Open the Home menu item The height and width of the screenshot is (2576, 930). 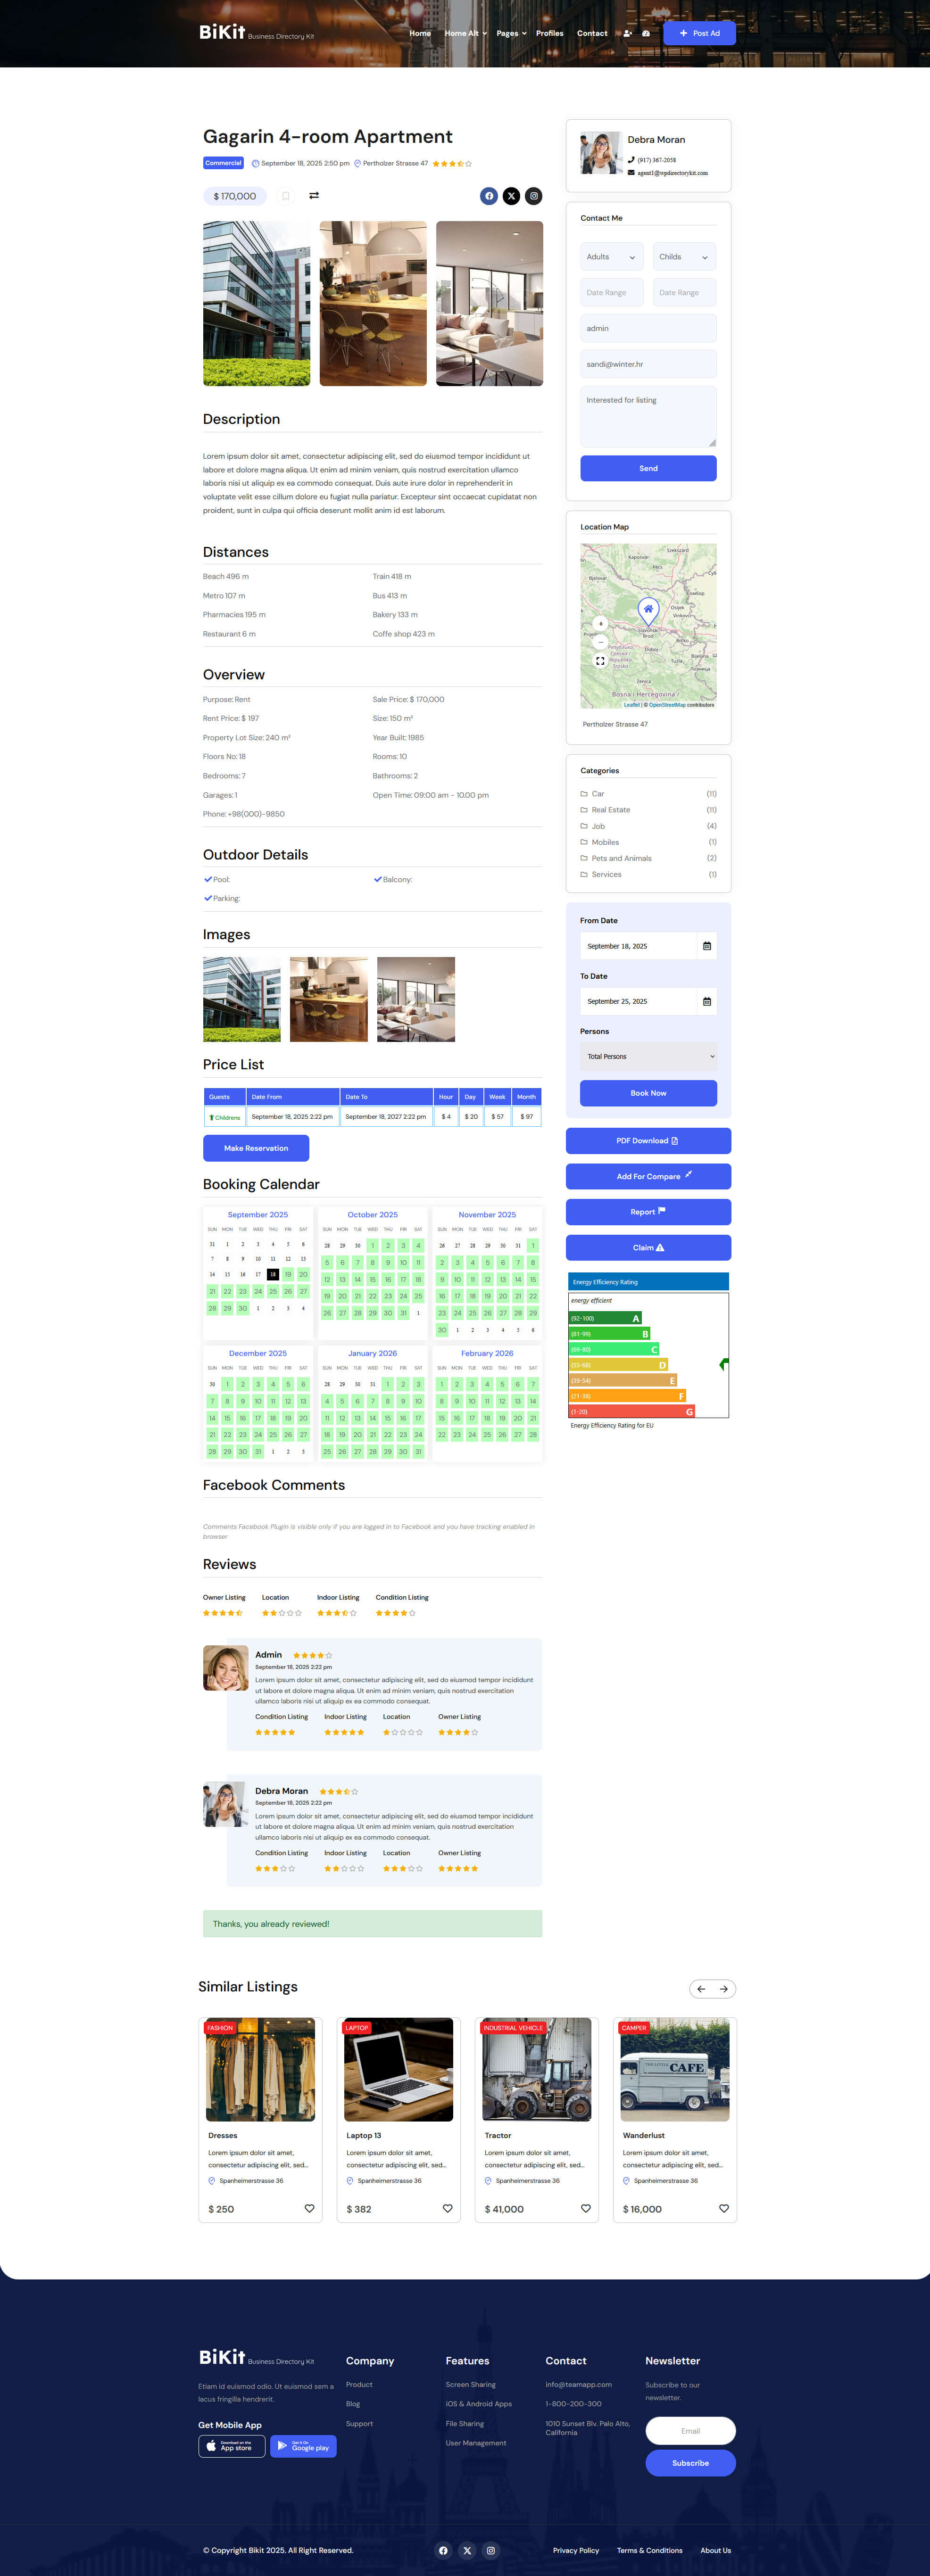420,33
